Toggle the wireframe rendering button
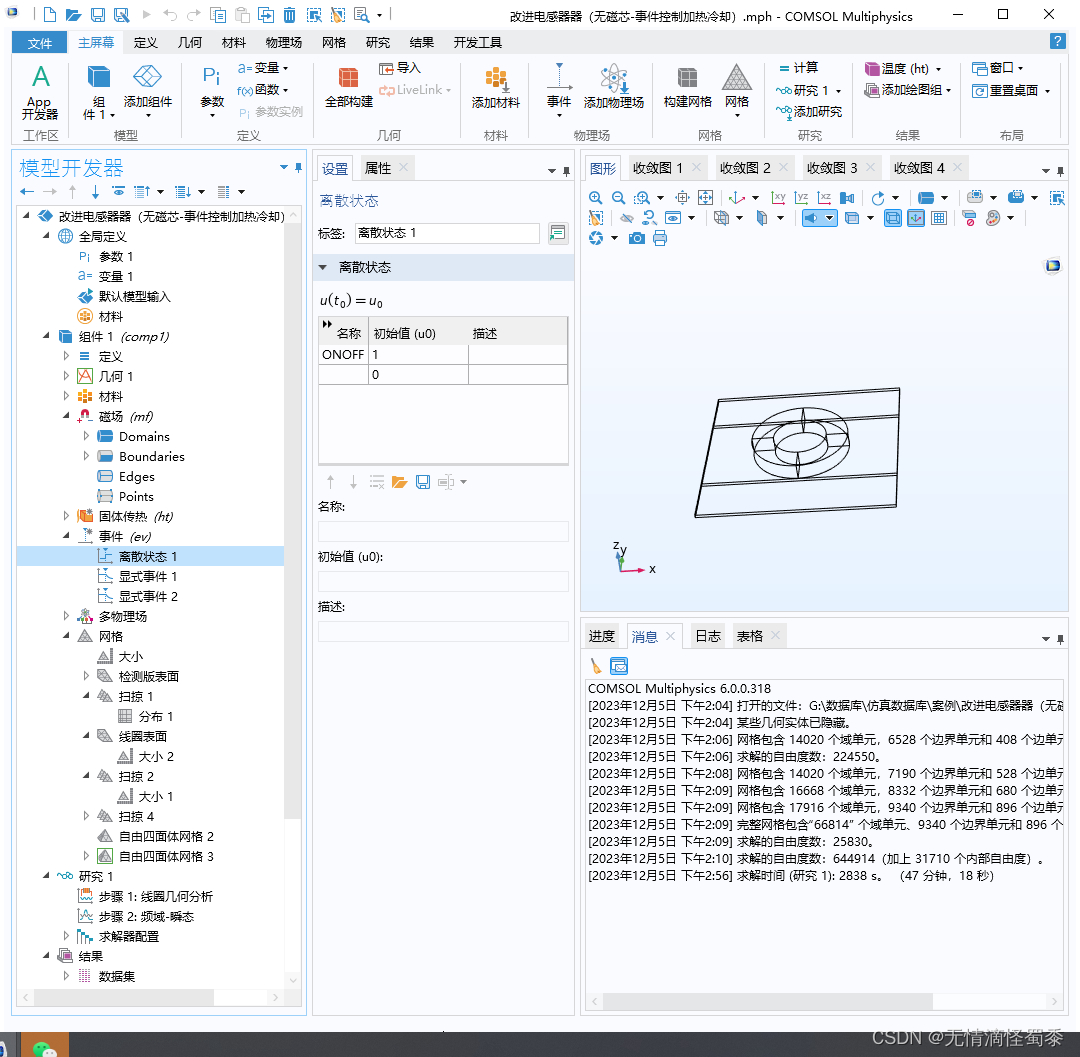This screenshot has width=1080, height=1057. click(x=893, y=218)
